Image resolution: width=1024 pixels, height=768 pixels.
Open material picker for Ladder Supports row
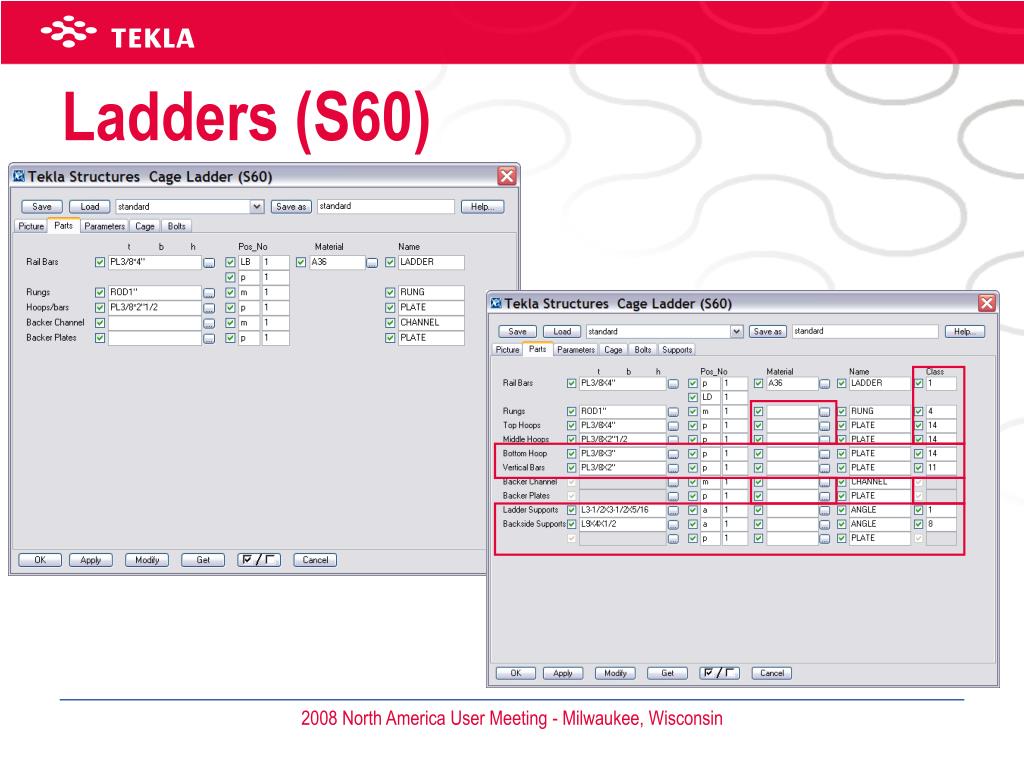pyautogui.click(x=825, y=511)
